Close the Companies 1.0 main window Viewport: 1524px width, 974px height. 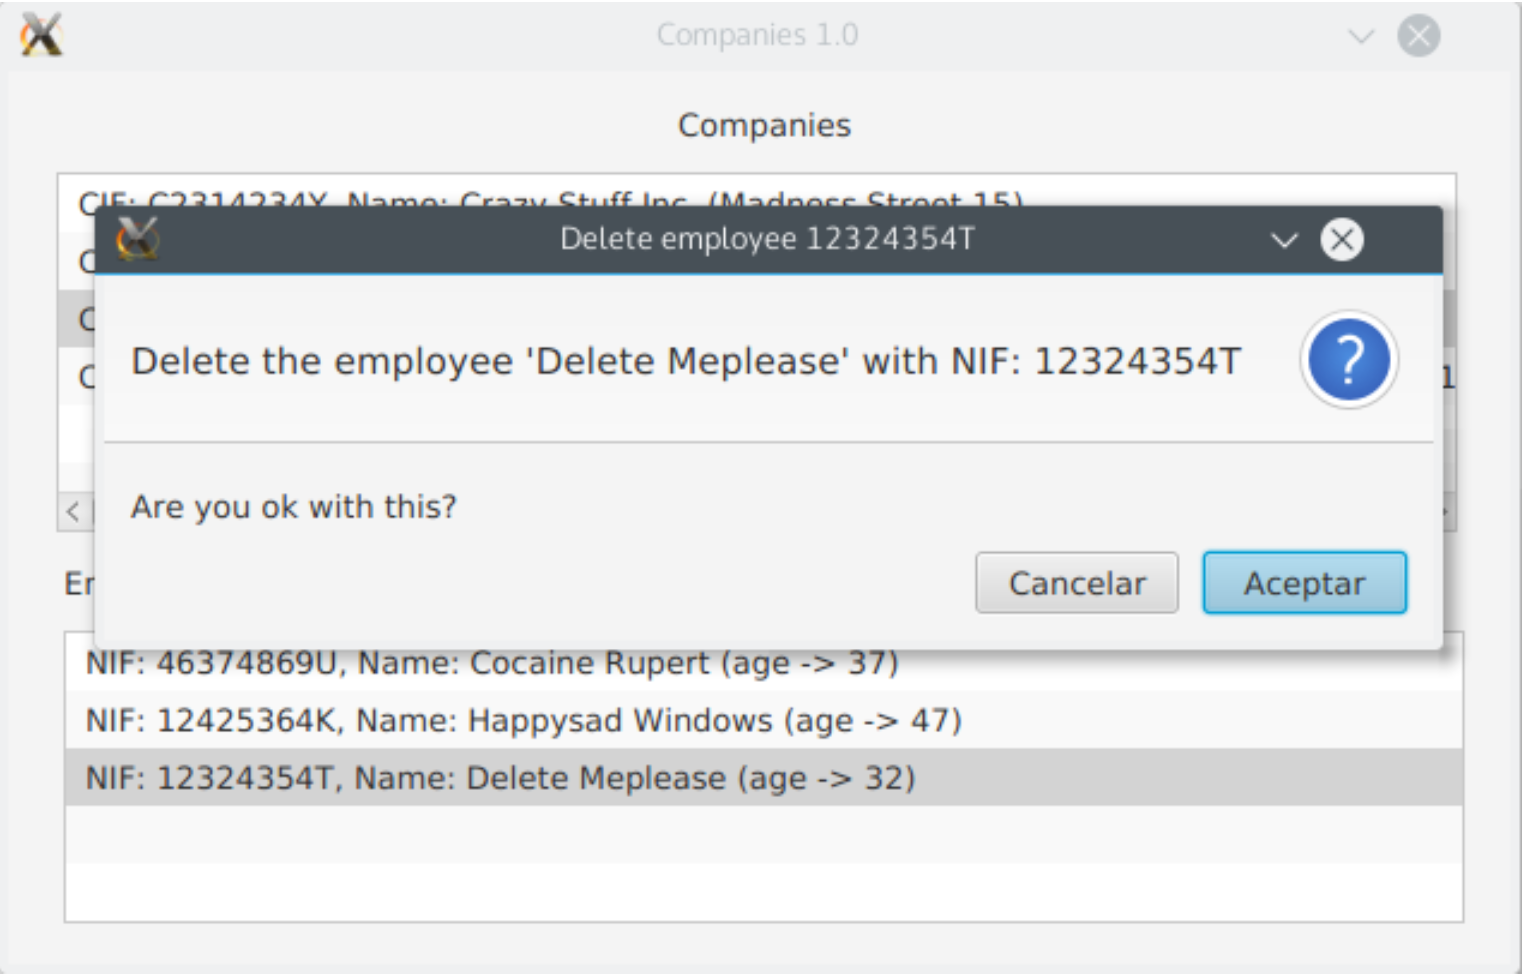(x=1418, y=36)
